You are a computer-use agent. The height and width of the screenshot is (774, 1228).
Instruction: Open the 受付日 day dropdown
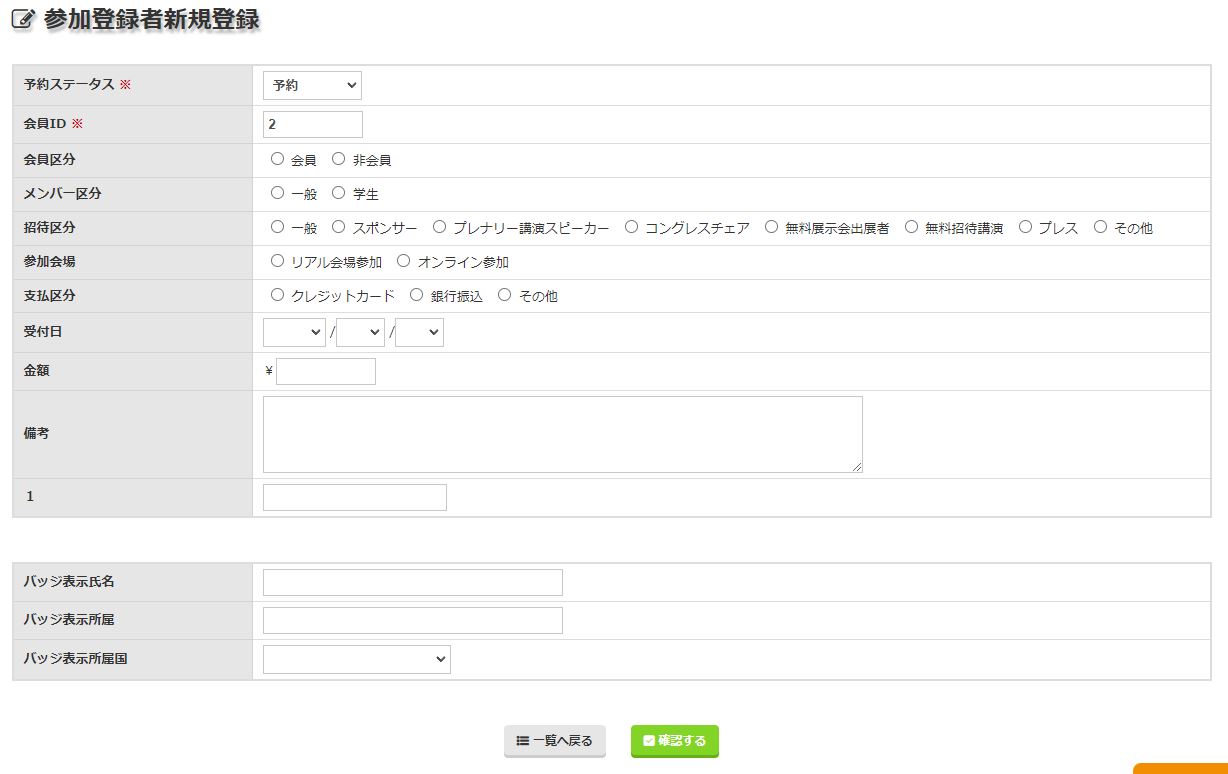click(x=419, y=333)
